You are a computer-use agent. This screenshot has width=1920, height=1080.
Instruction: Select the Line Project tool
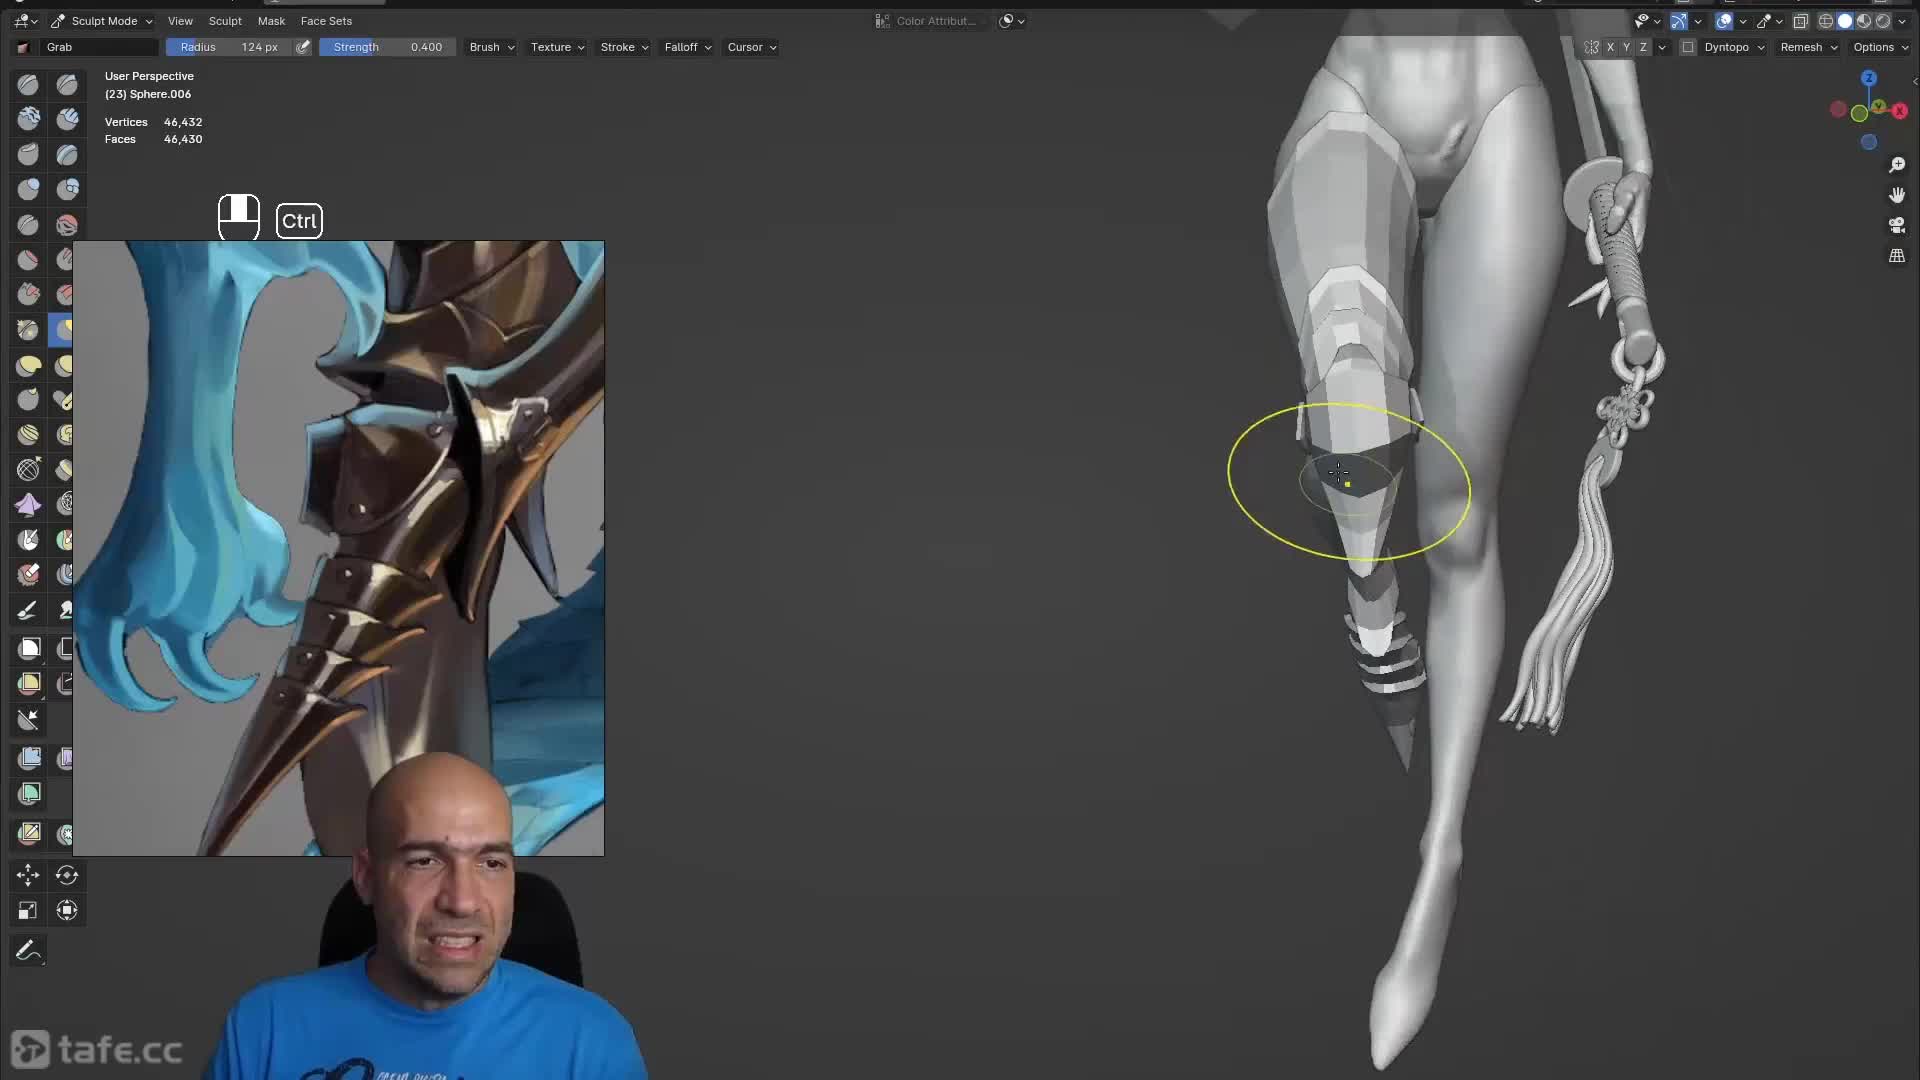(x=28, y=719)
